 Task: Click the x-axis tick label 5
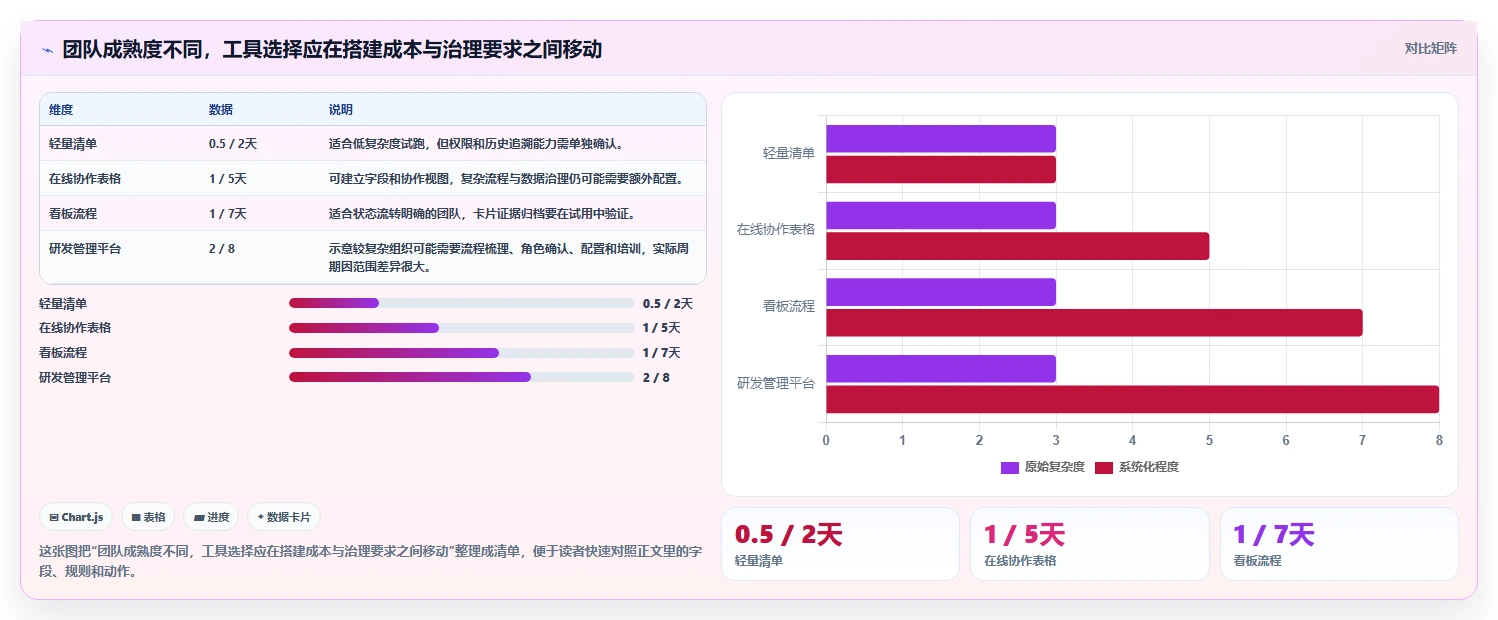(1209, 440)
